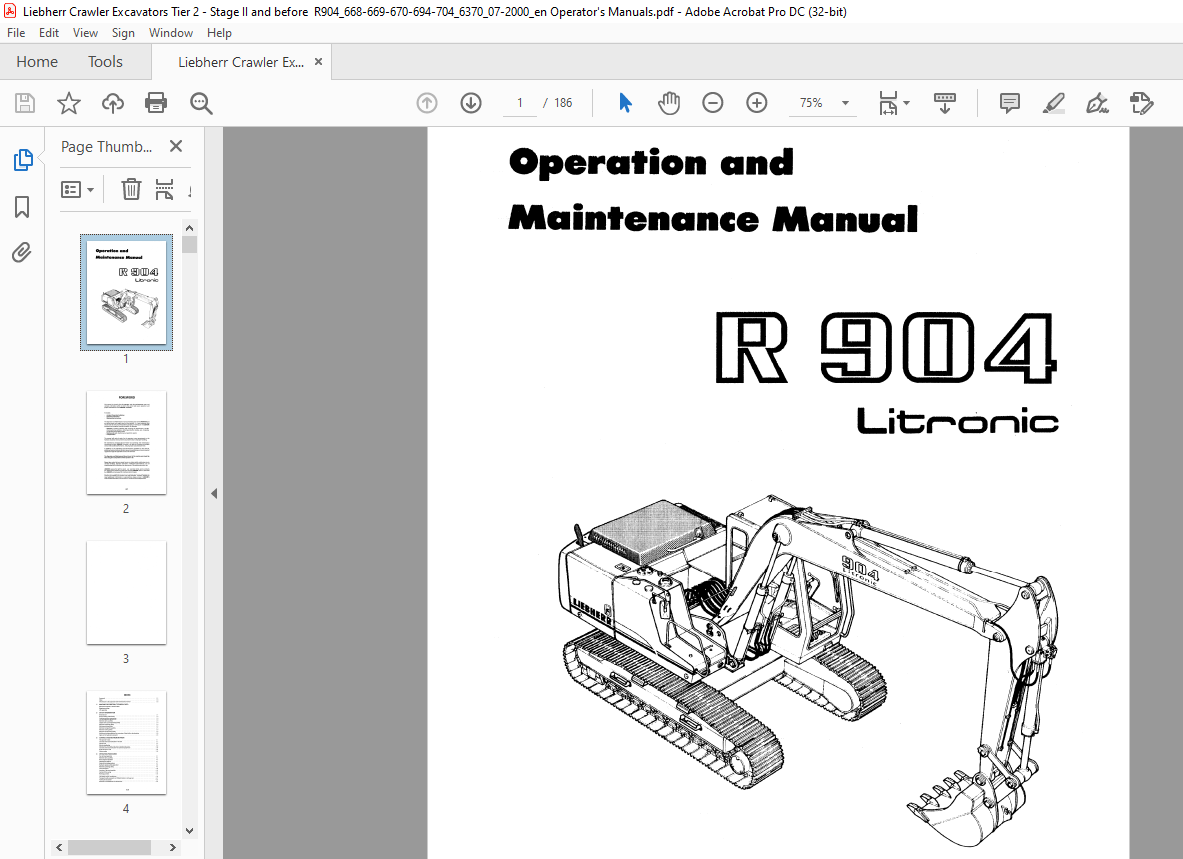Select the blank page 3 thumbnail
Viewport: 1183px width, 859px height.
click(126, 593)
